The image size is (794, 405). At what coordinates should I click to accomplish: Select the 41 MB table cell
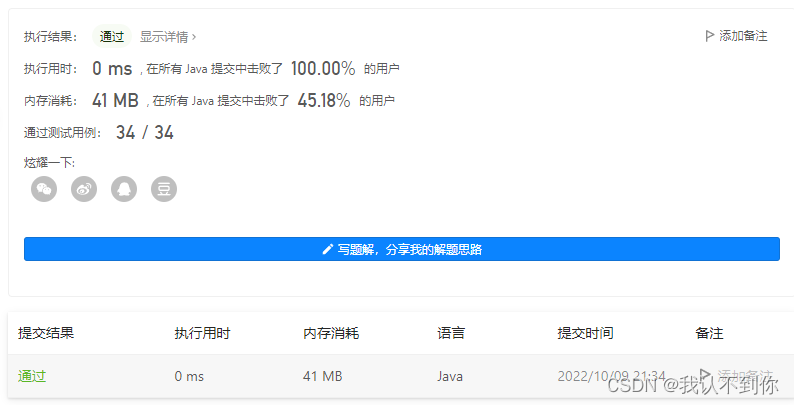point(323,376)
